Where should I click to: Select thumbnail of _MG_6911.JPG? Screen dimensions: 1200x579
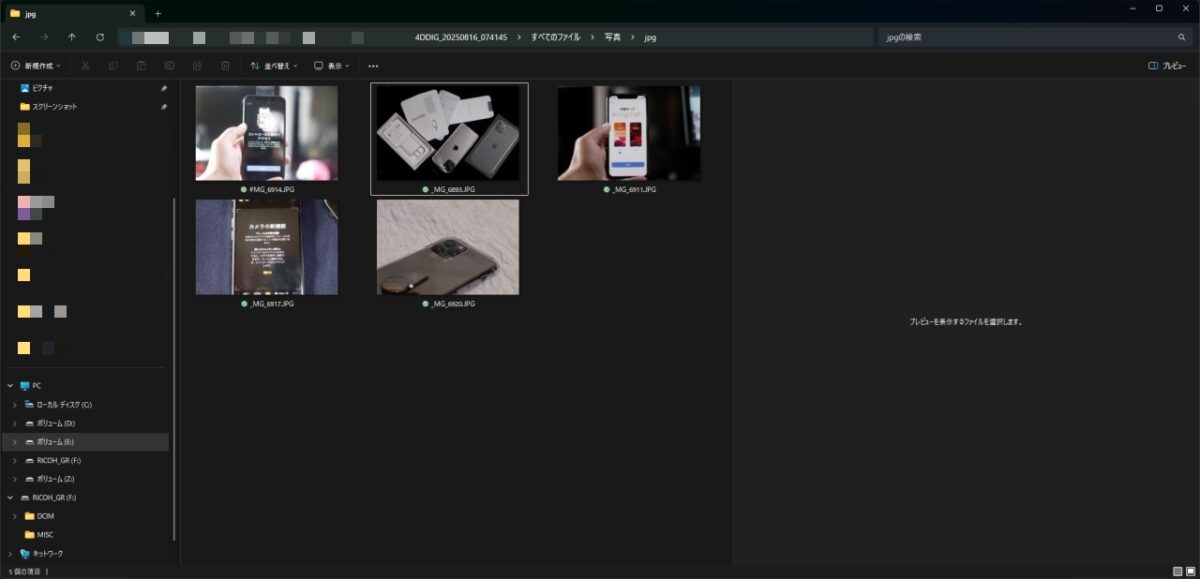629,133
